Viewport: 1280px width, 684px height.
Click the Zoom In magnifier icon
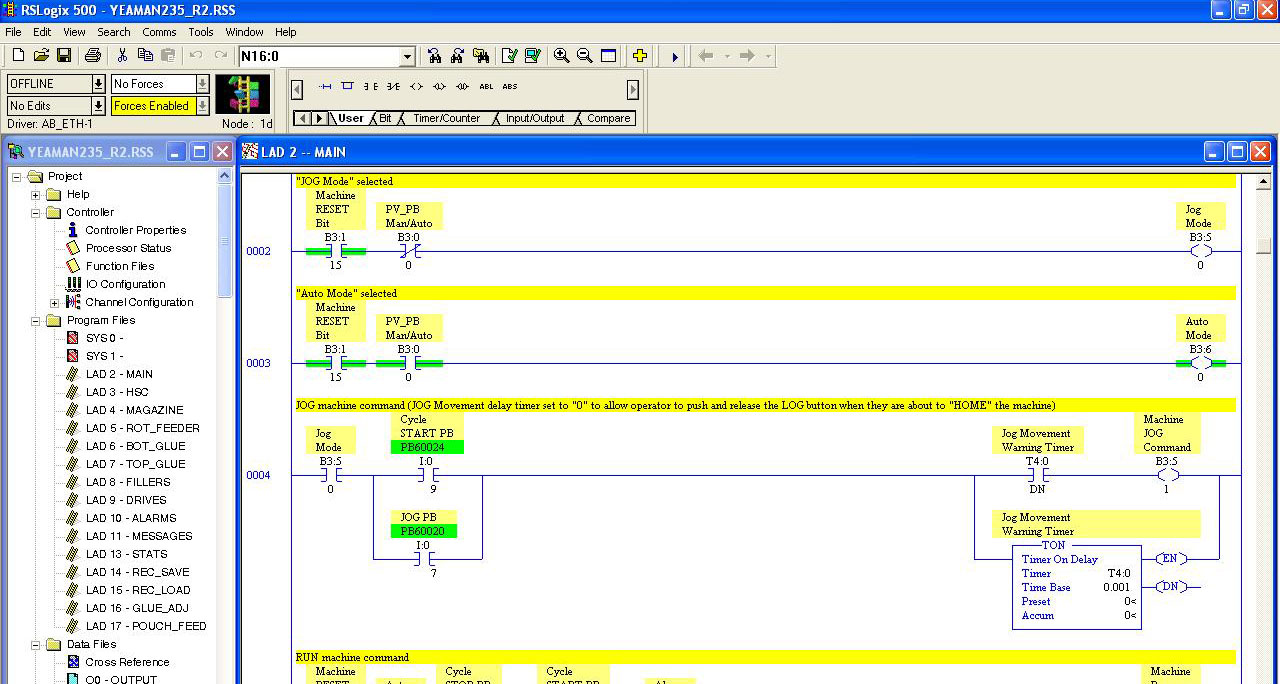click(x=562, y=56)
